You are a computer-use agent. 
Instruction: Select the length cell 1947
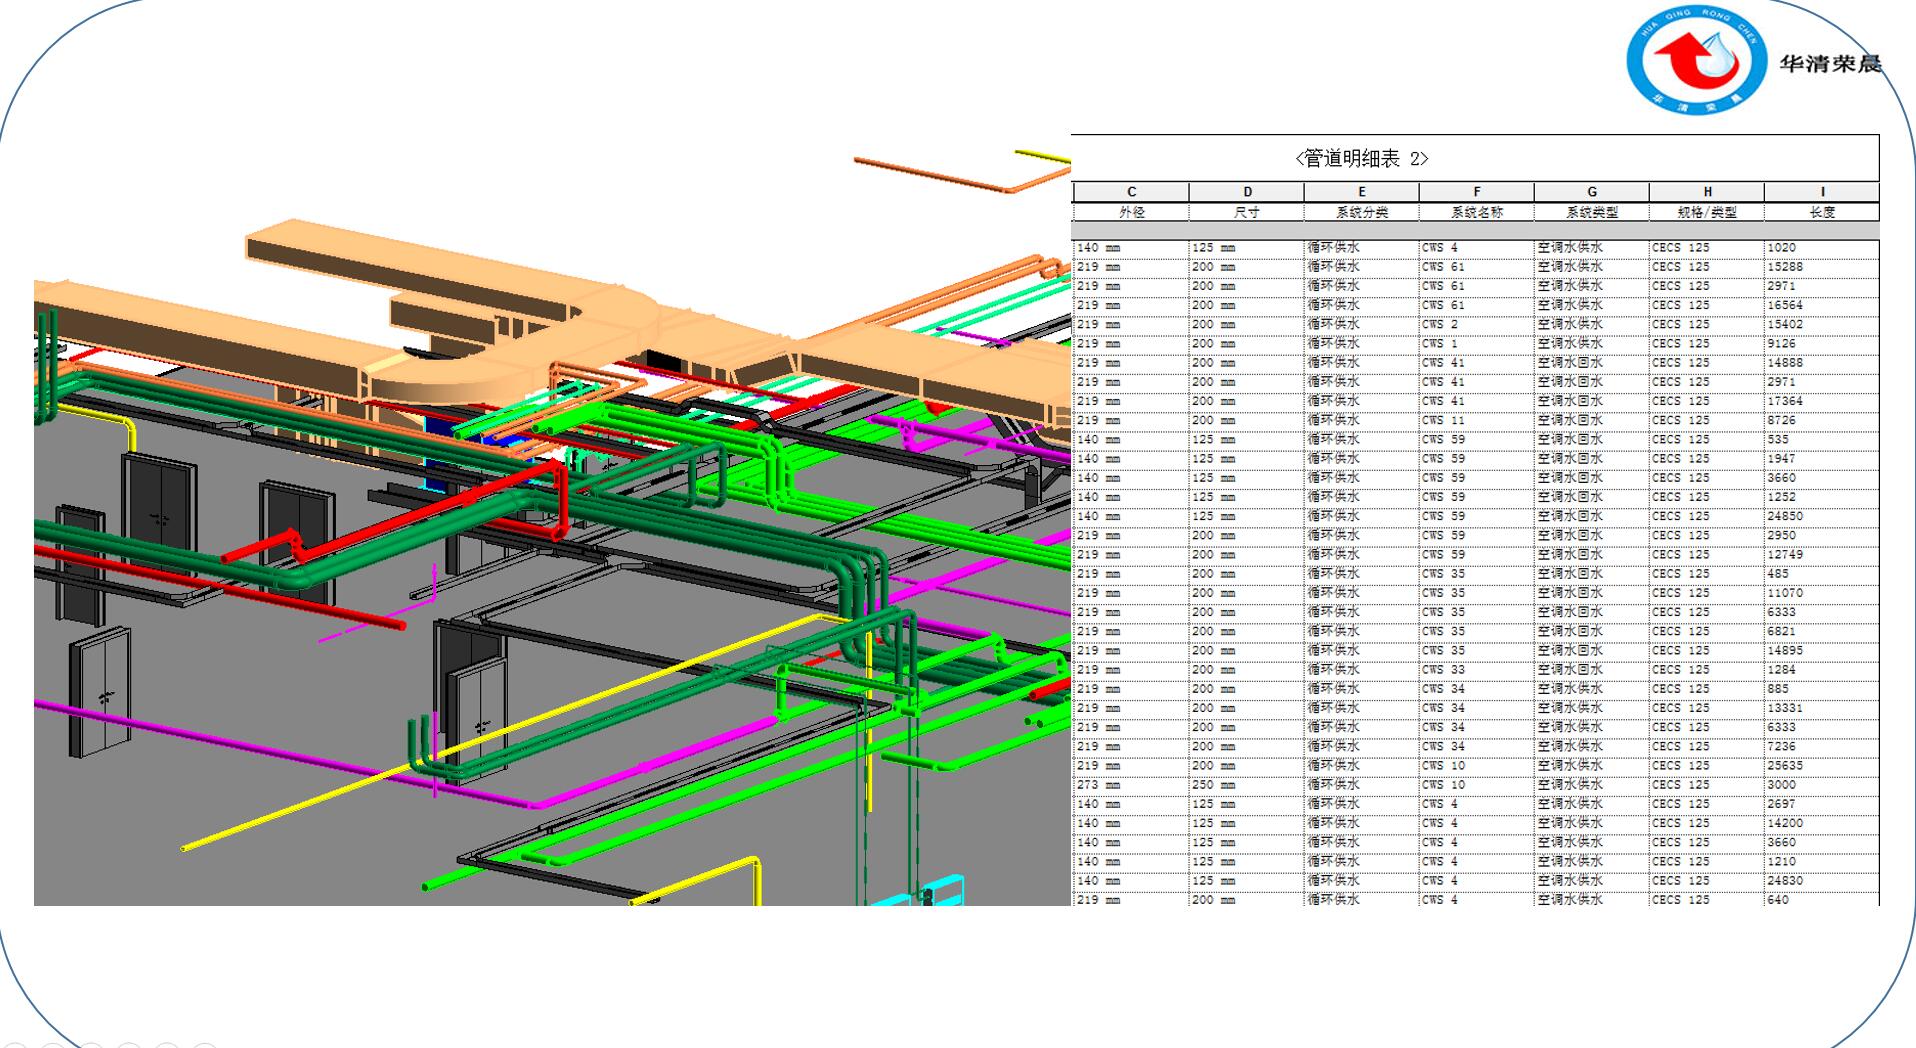pyautogui.click(x=1822, y=459)
